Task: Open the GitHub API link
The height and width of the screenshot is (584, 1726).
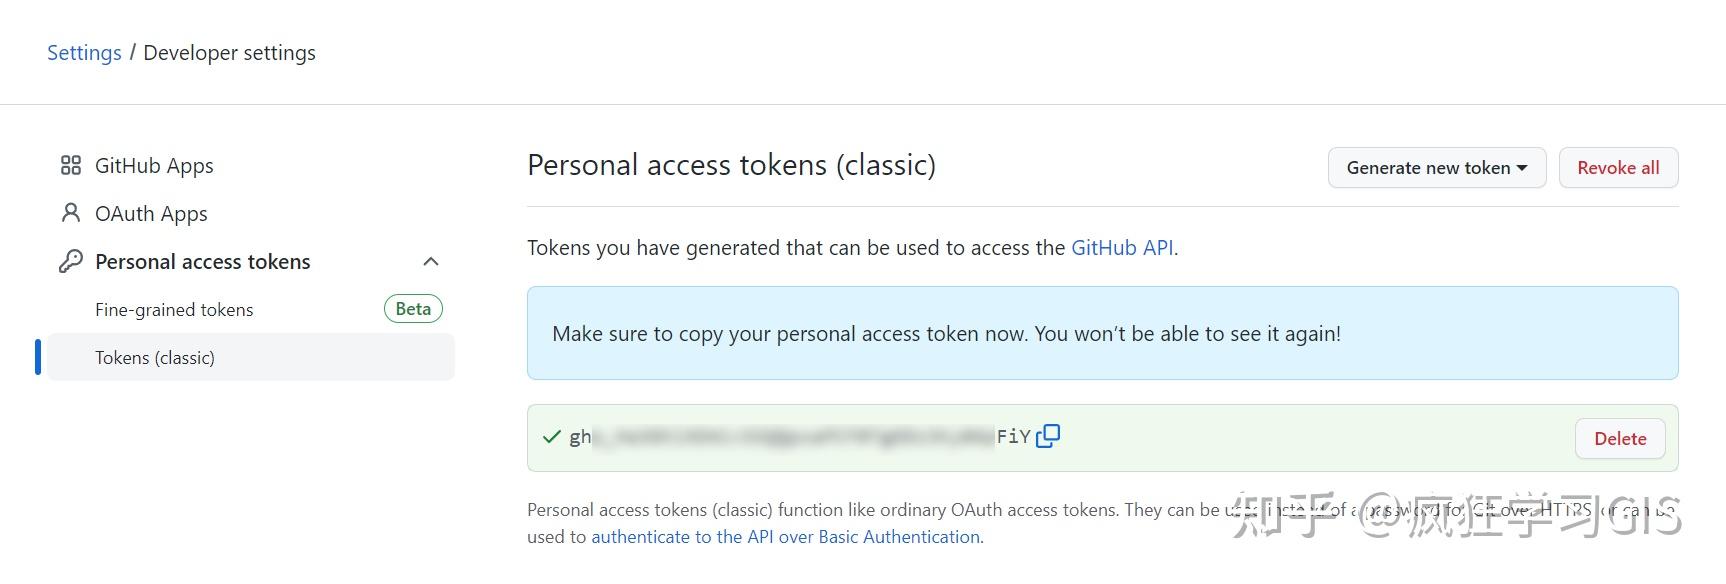Action: pyautogui.click(x=1121, y=247)
